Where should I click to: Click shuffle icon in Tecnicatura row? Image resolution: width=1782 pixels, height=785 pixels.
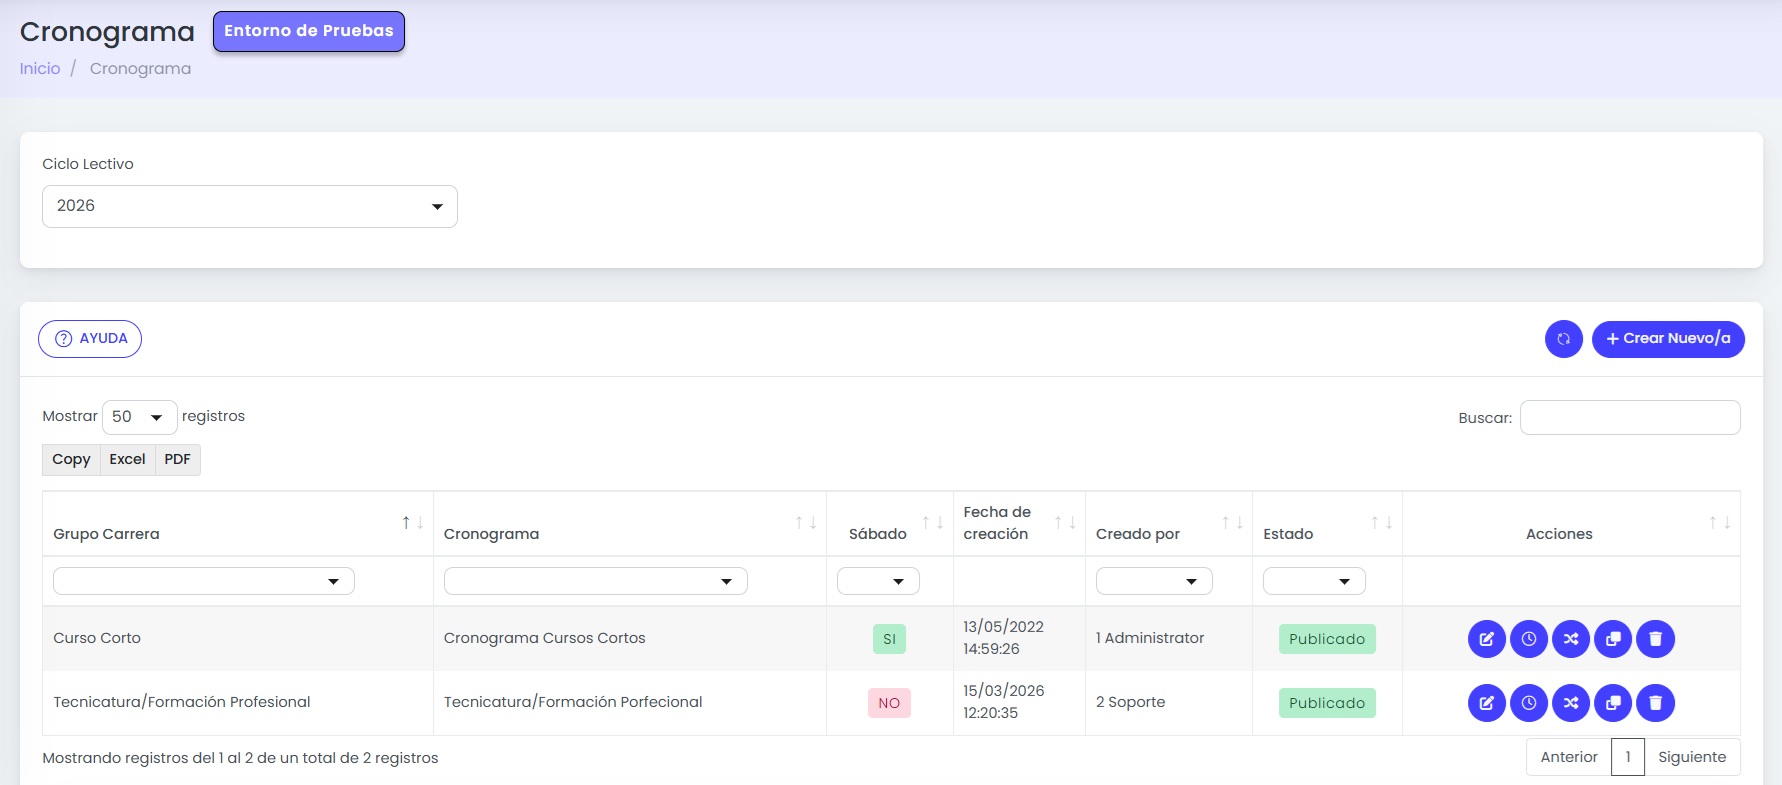coord(1571,703)
